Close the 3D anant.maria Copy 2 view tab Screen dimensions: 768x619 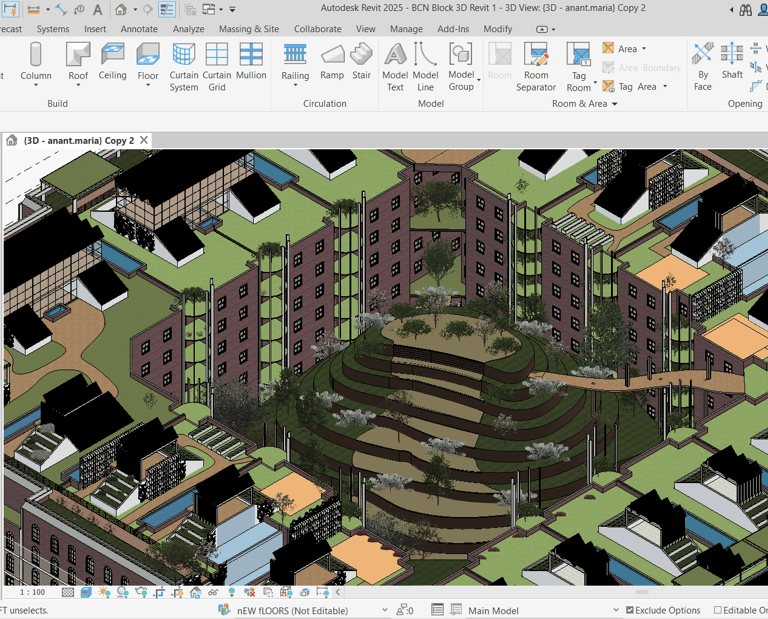[144, 140]
